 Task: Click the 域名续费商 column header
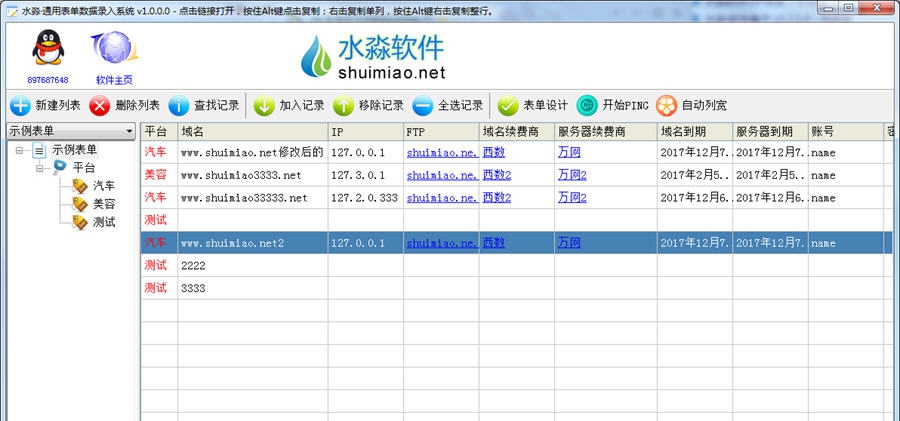(x=517, y=132)
